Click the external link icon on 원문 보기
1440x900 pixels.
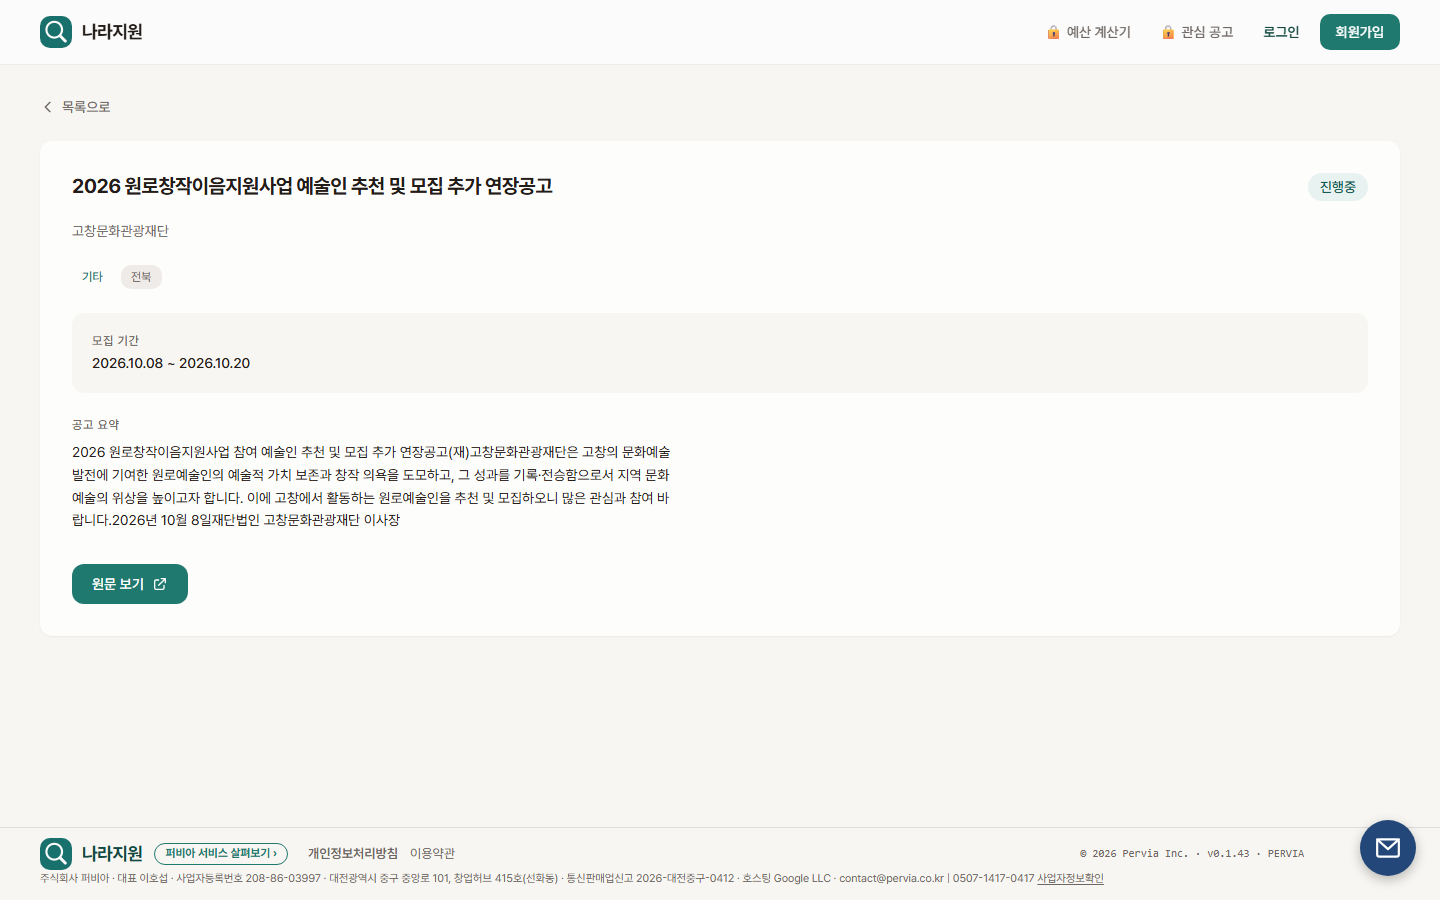click(160, 584)
